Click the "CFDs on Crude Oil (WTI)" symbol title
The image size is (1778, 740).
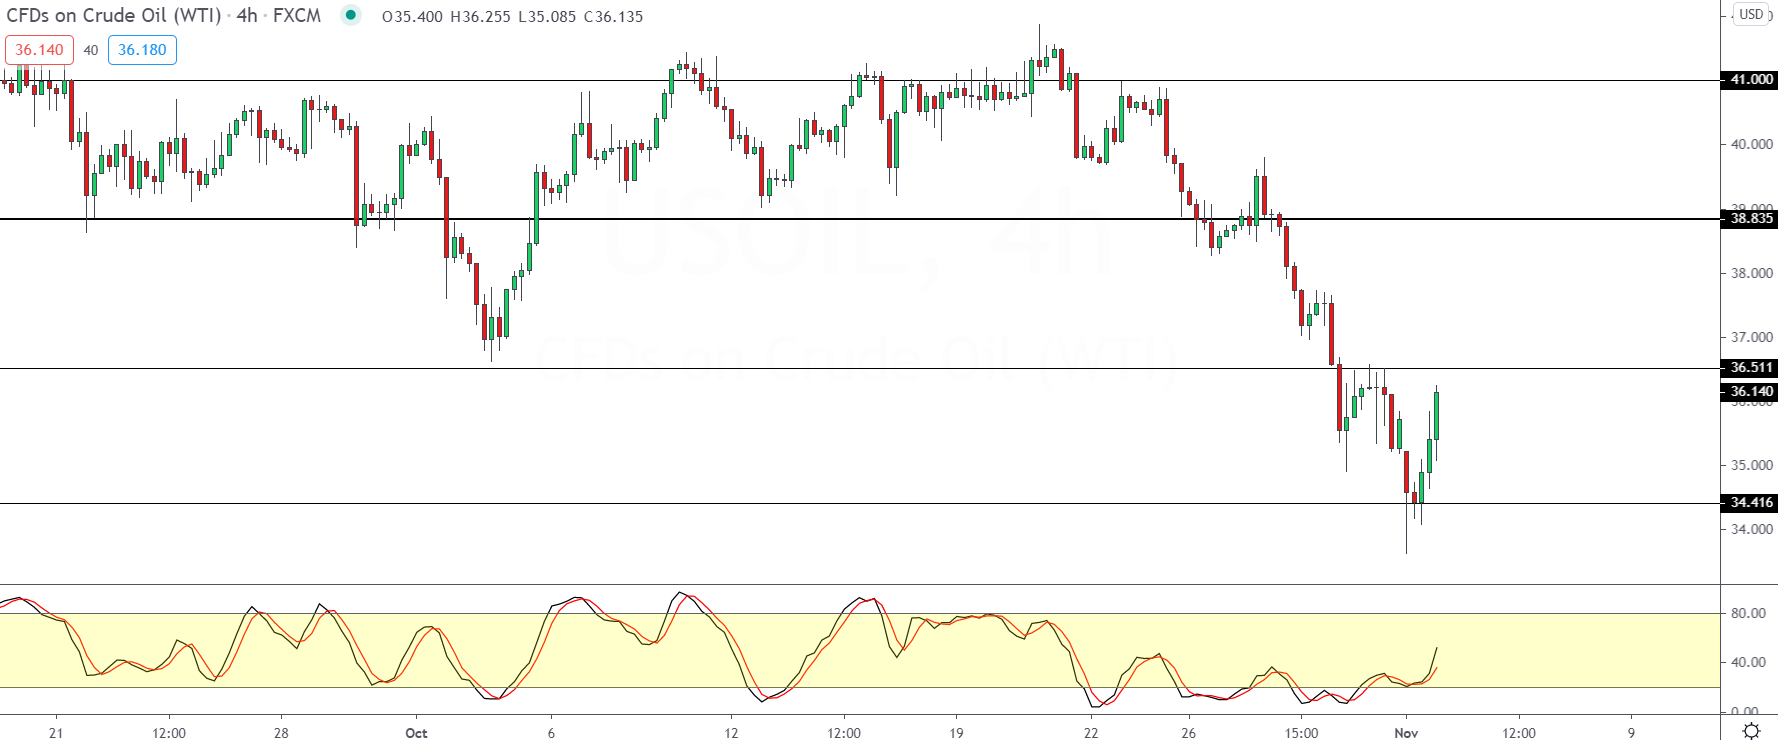point(114,16)
